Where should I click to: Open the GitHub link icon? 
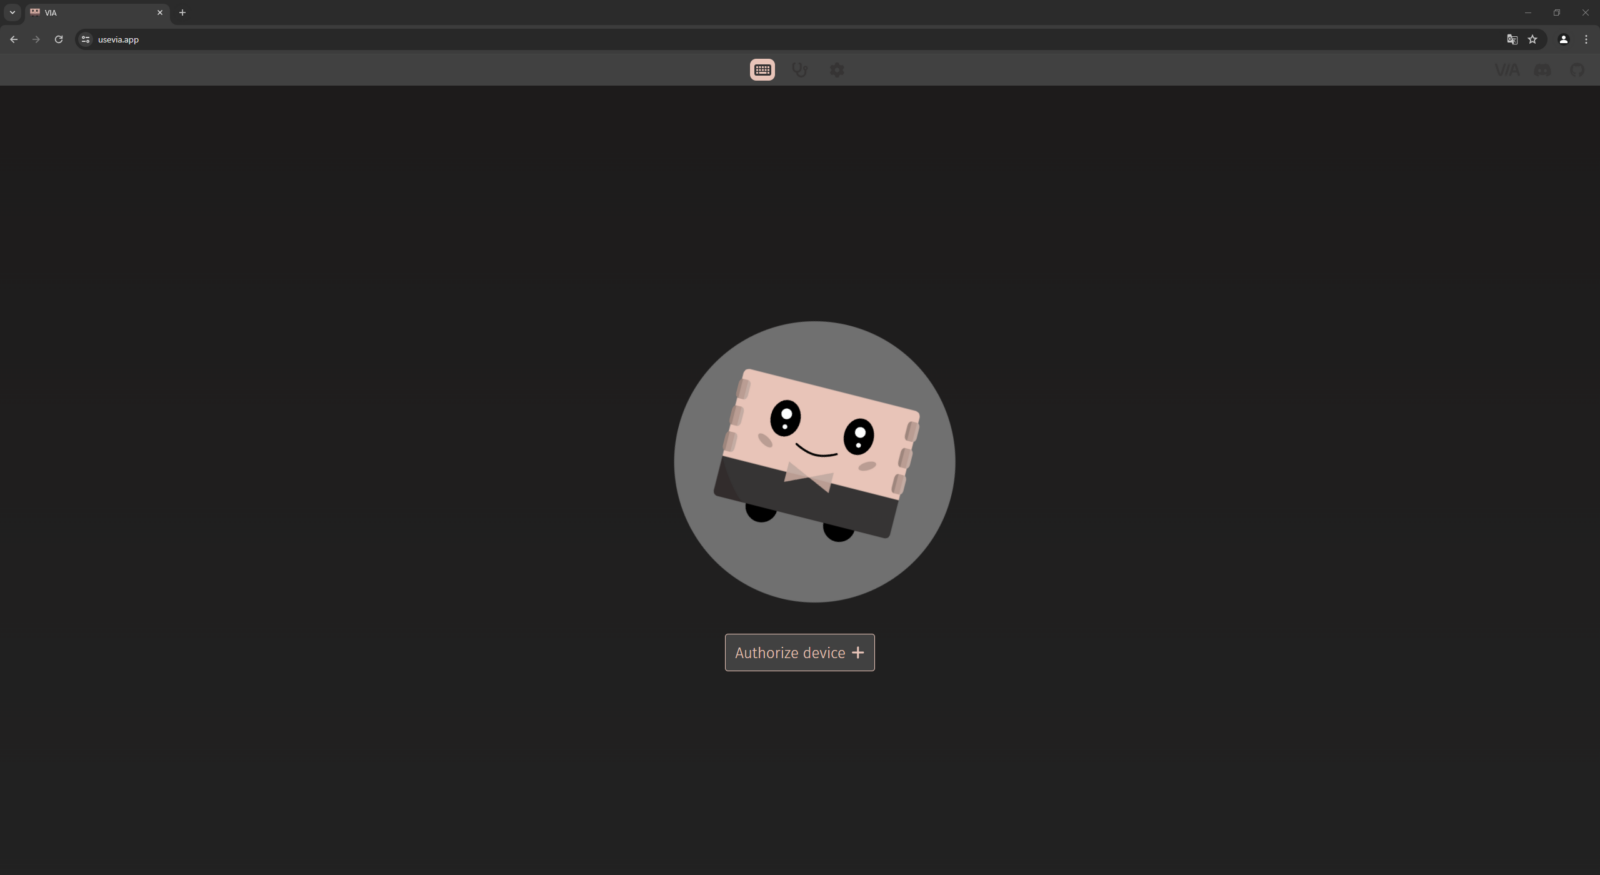click(1577, 70)
